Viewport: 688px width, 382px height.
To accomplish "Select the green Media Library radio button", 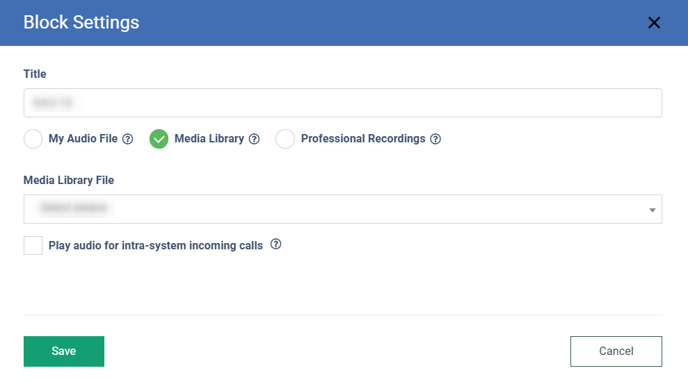I will point(159,139).
